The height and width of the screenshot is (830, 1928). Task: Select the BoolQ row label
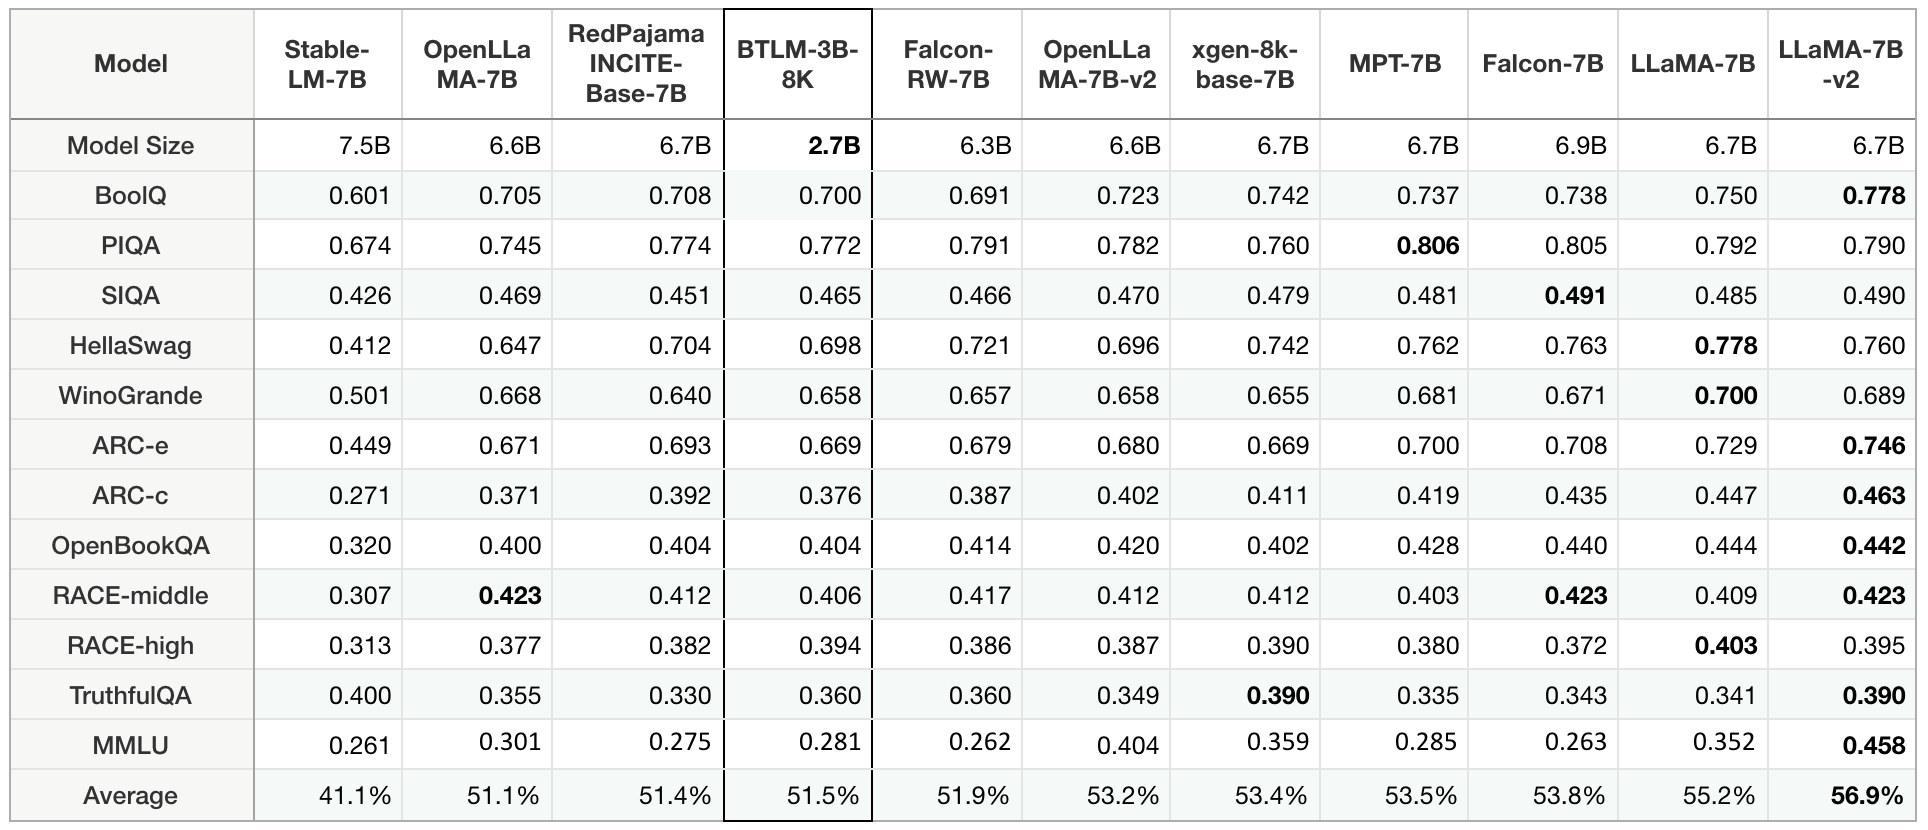[x=131, y=196]
